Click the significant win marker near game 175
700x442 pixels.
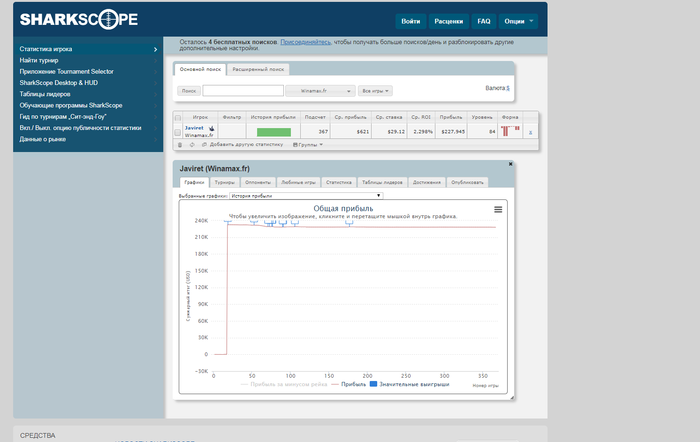pos(349,223)
